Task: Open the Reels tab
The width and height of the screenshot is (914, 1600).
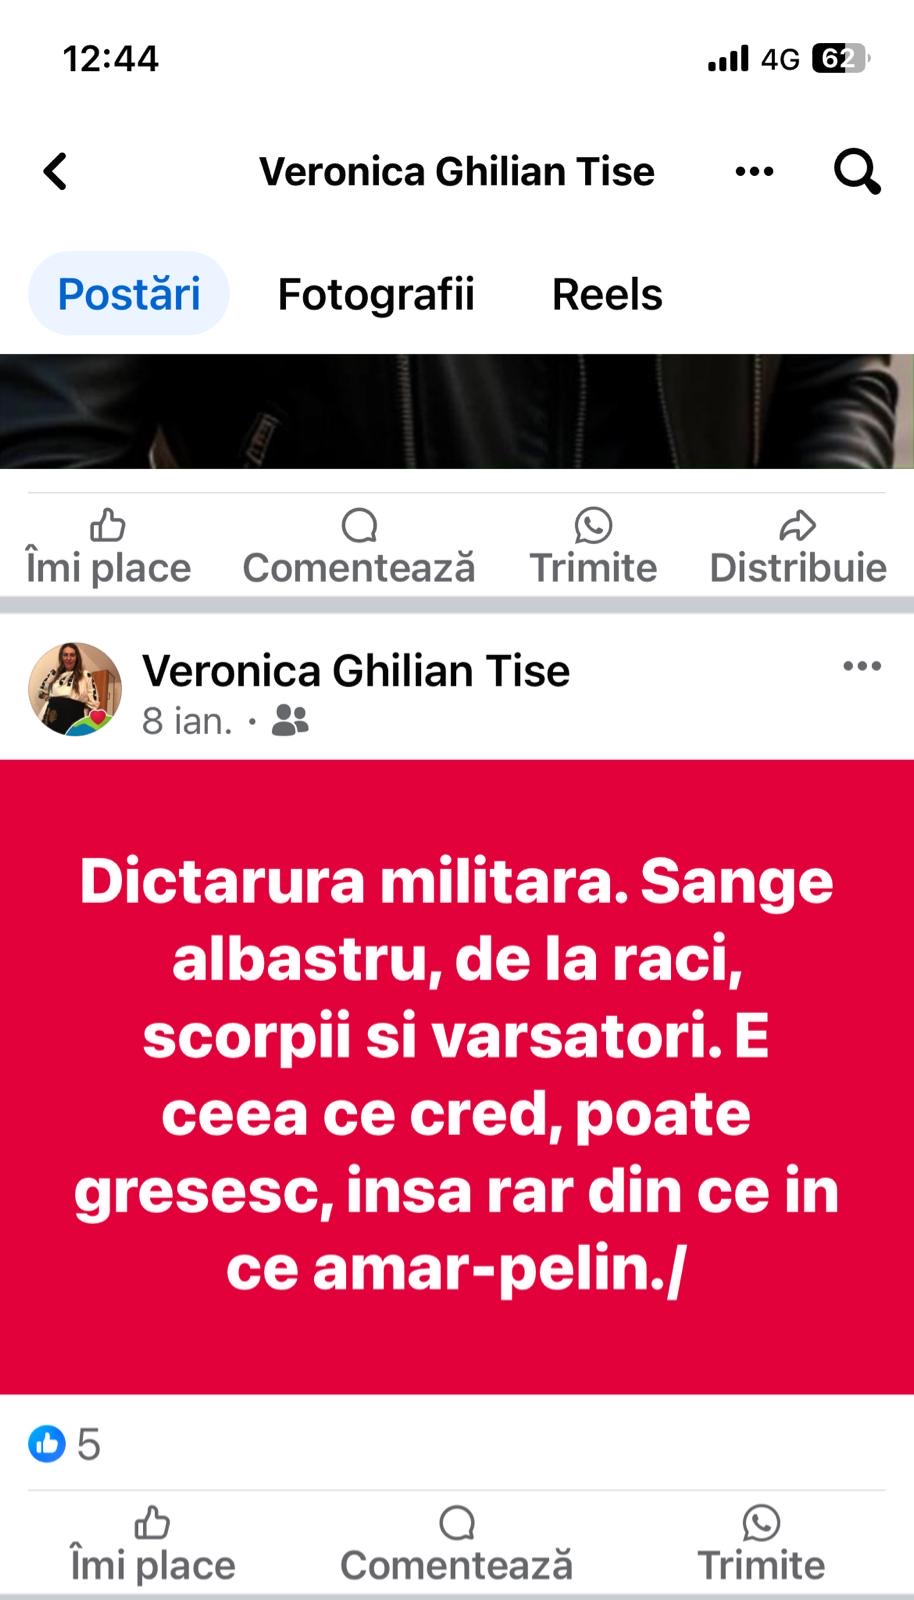Action: (x=607, y=294)
